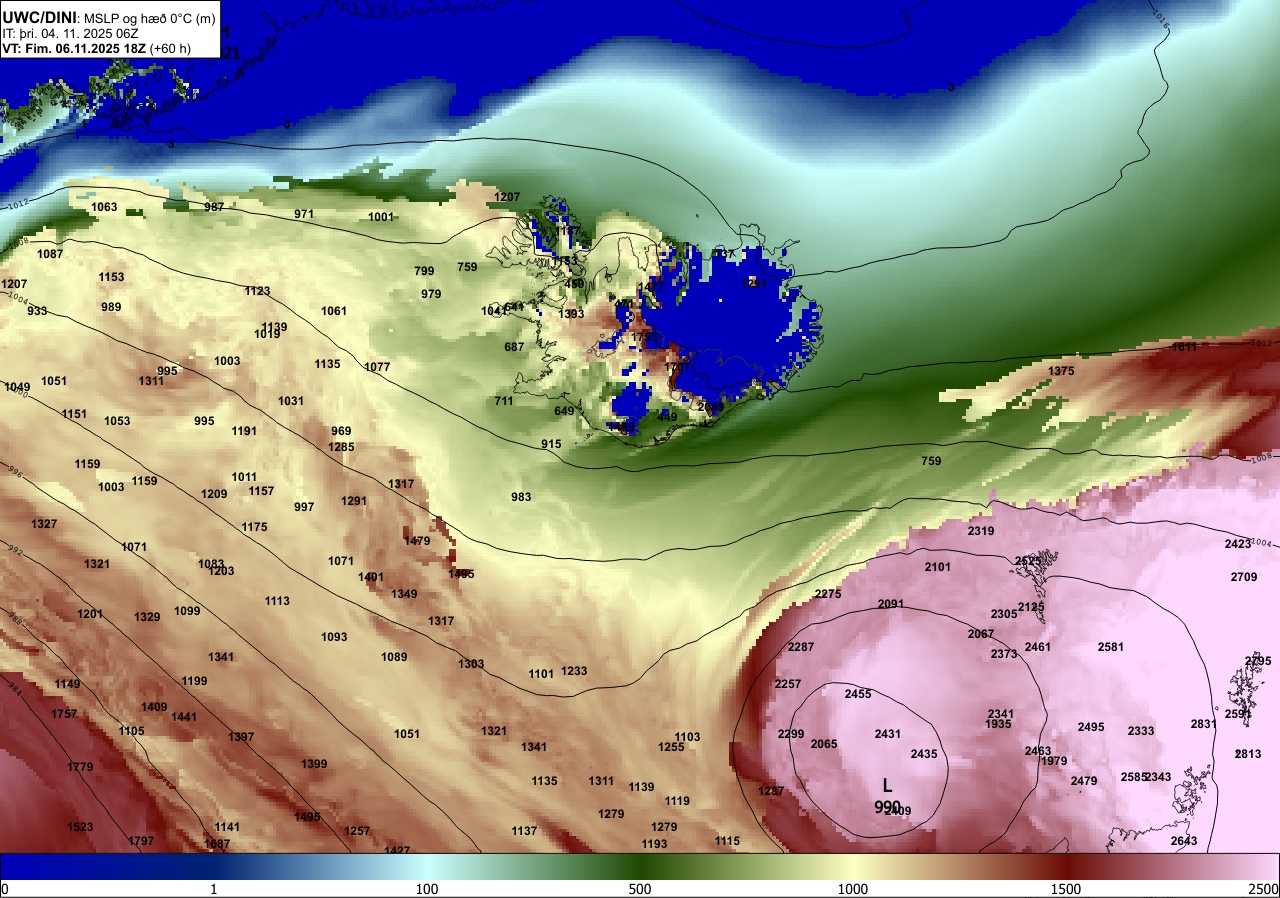Screen dimensions: 1280x898
Task: Click the height value 2065
Action: click(x=824, y=744)
